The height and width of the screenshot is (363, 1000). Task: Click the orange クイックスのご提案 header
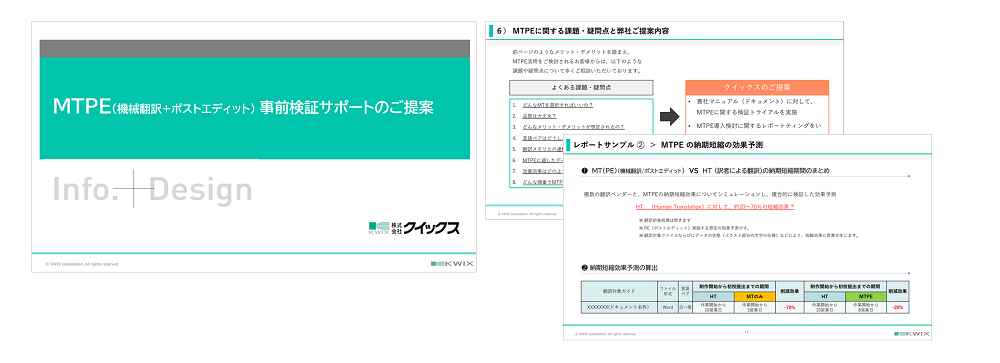(x=757, y=87)
